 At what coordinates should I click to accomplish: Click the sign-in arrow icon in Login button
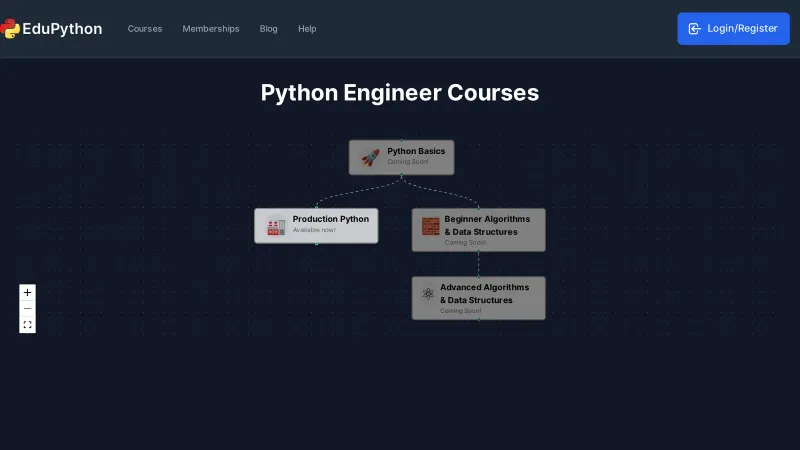tap(695, 29)
